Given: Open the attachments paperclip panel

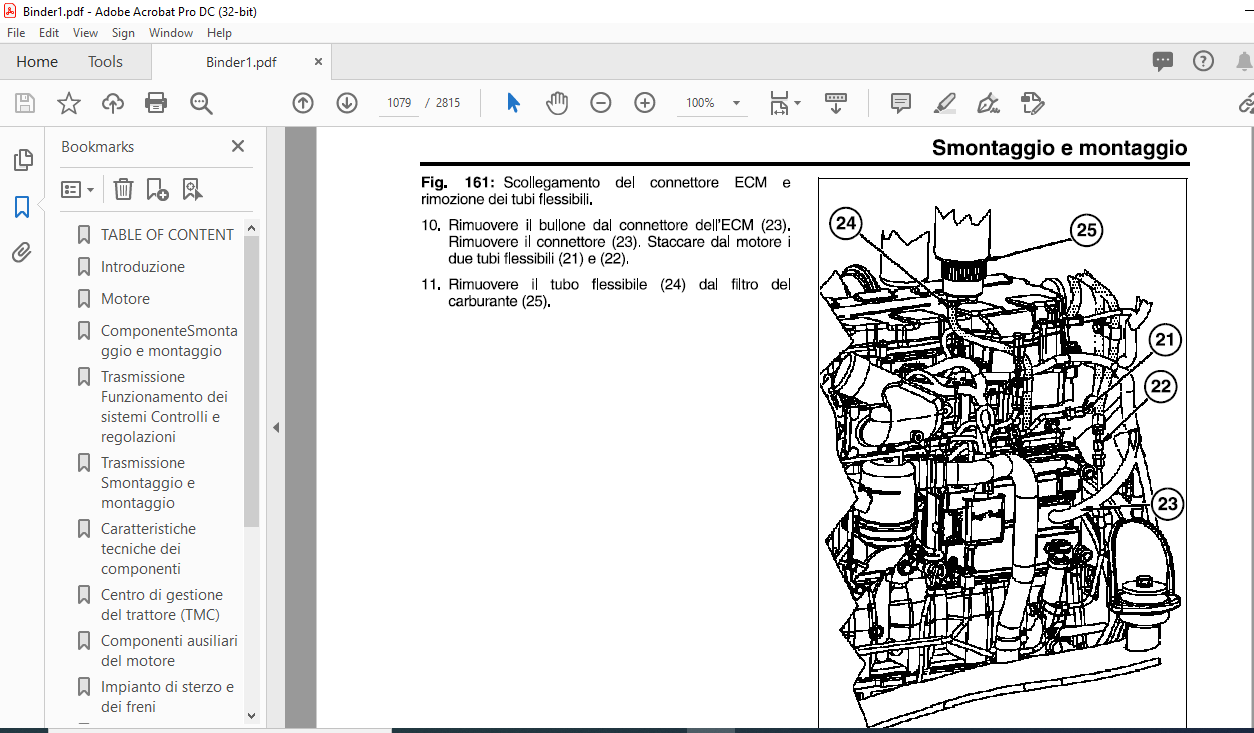Looking at the screenshot, I should [x=22, y=253].
